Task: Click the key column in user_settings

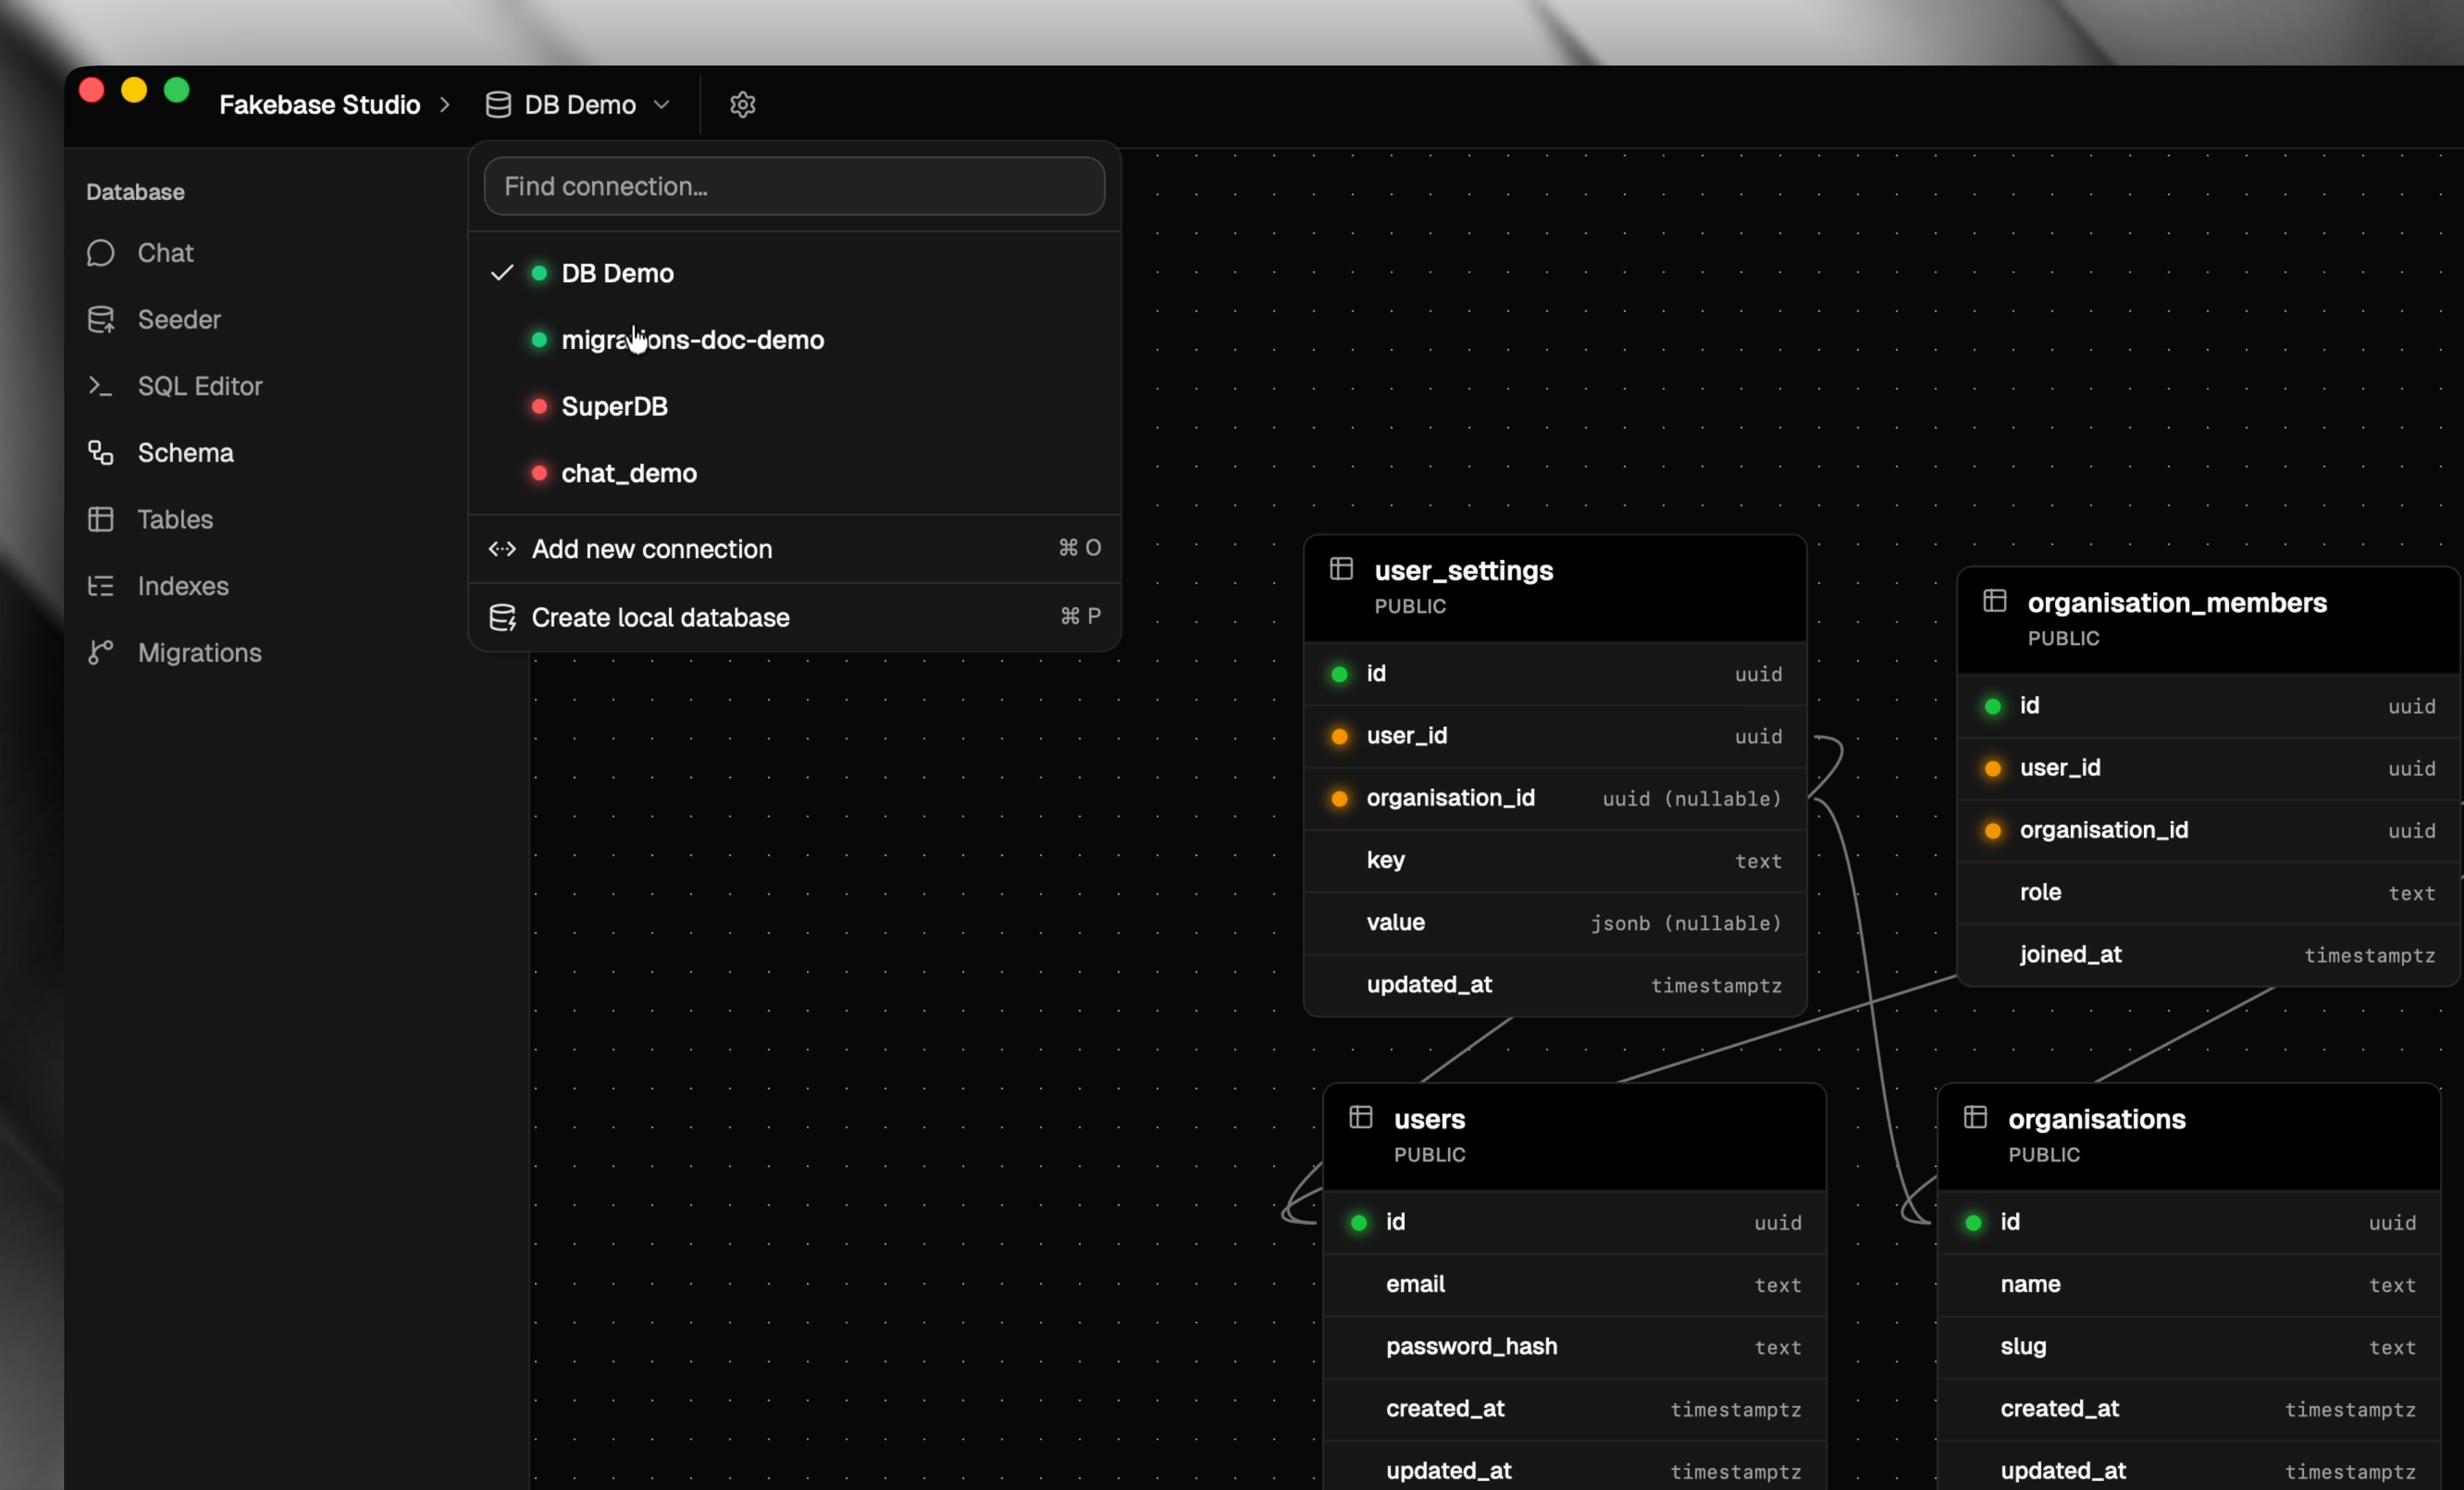Action: [x=1555, y=861]
